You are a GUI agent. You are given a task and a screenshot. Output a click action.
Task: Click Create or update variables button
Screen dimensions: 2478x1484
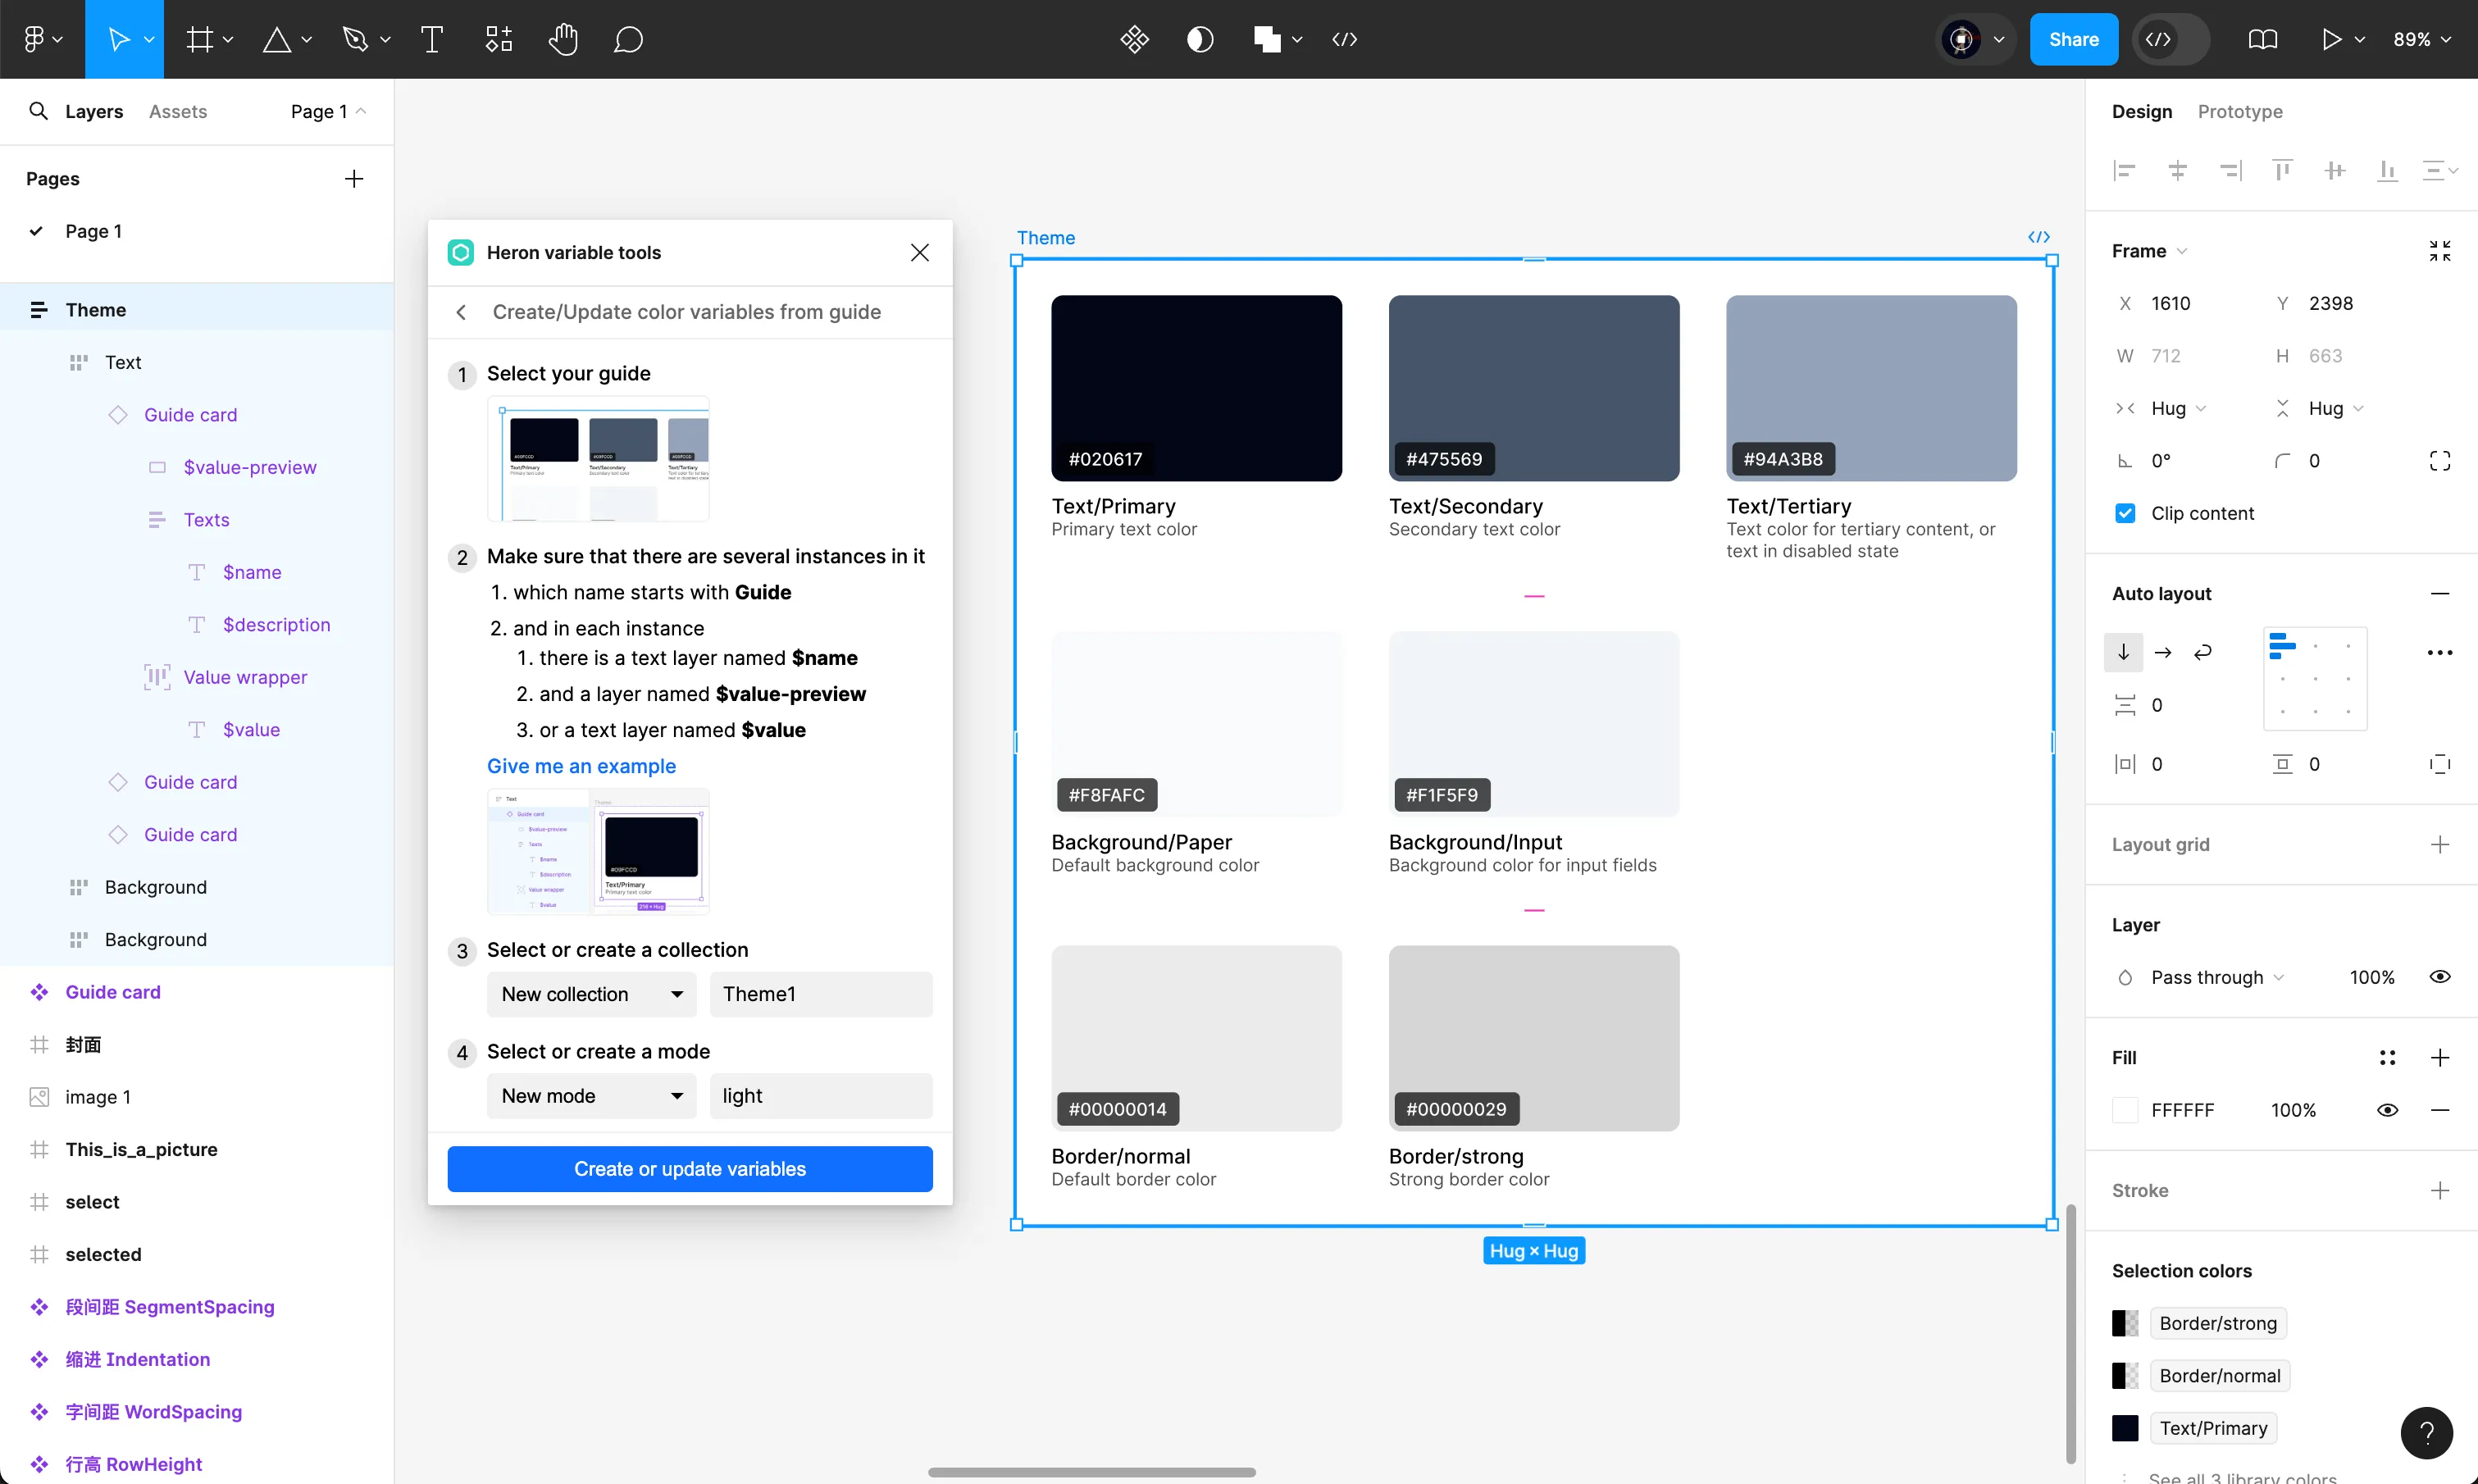click(689, 1168)
